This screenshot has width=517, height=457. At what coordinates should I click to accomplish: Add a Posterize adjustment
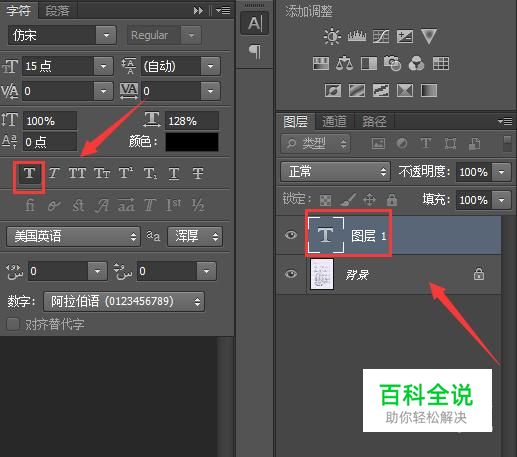(x=357, y=90)
